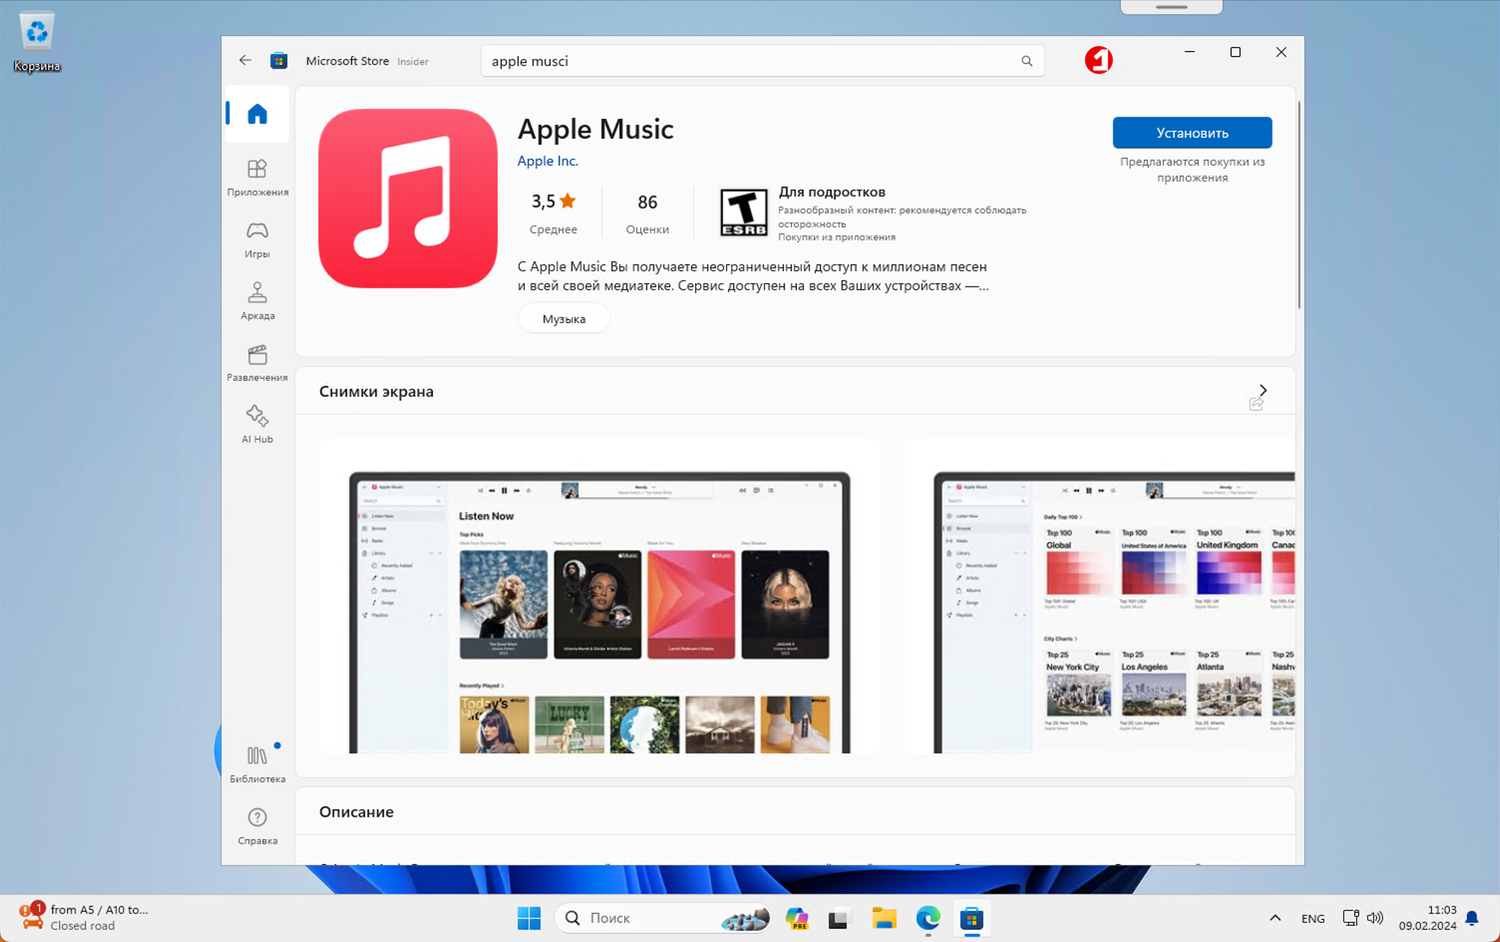Click the ESRB rating icon

(x=744, y=212)
